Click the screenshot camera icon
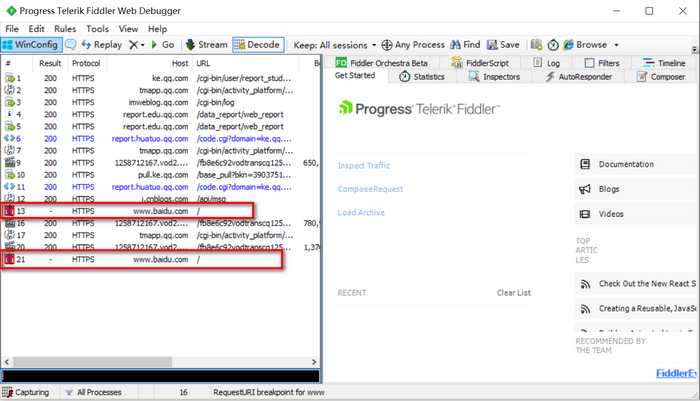This screenshot has width=700, height=401. [537, 45]
